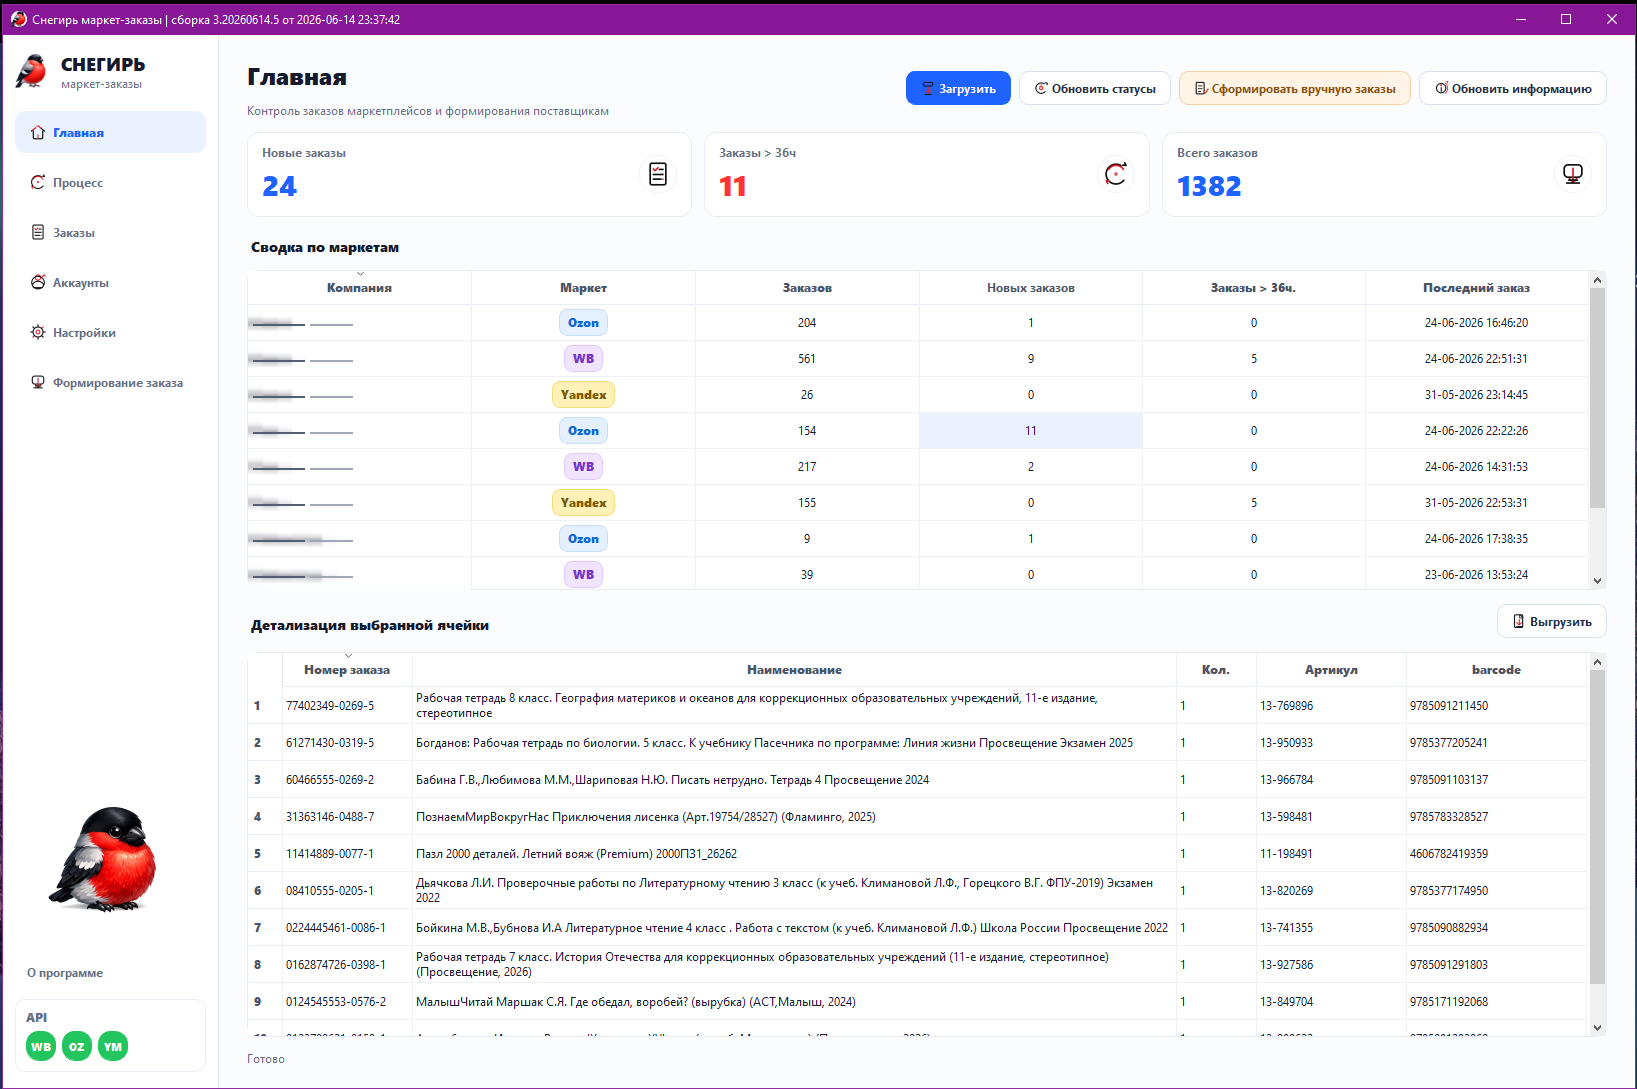1637x1089 pixels.
Task: Select the last order cell 24-06-2026 16:46:20
Action: tap(1476, 323)
